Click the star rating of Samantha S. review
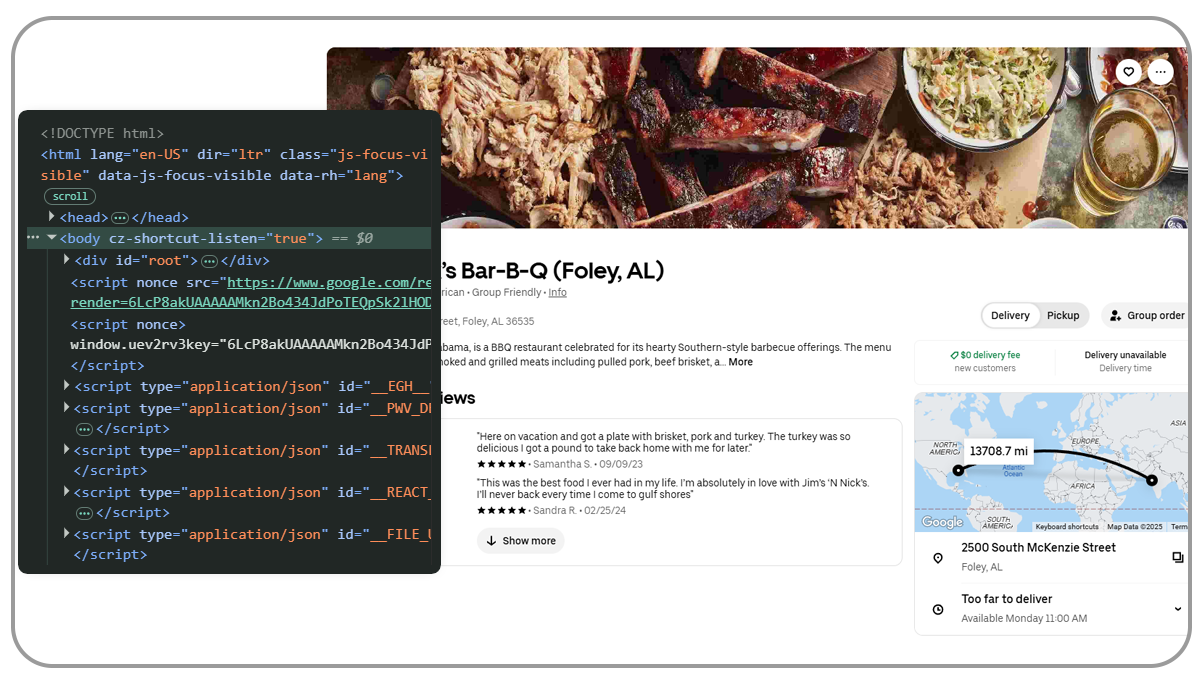This screenshot has height=684, width=1202. point(502,464)
